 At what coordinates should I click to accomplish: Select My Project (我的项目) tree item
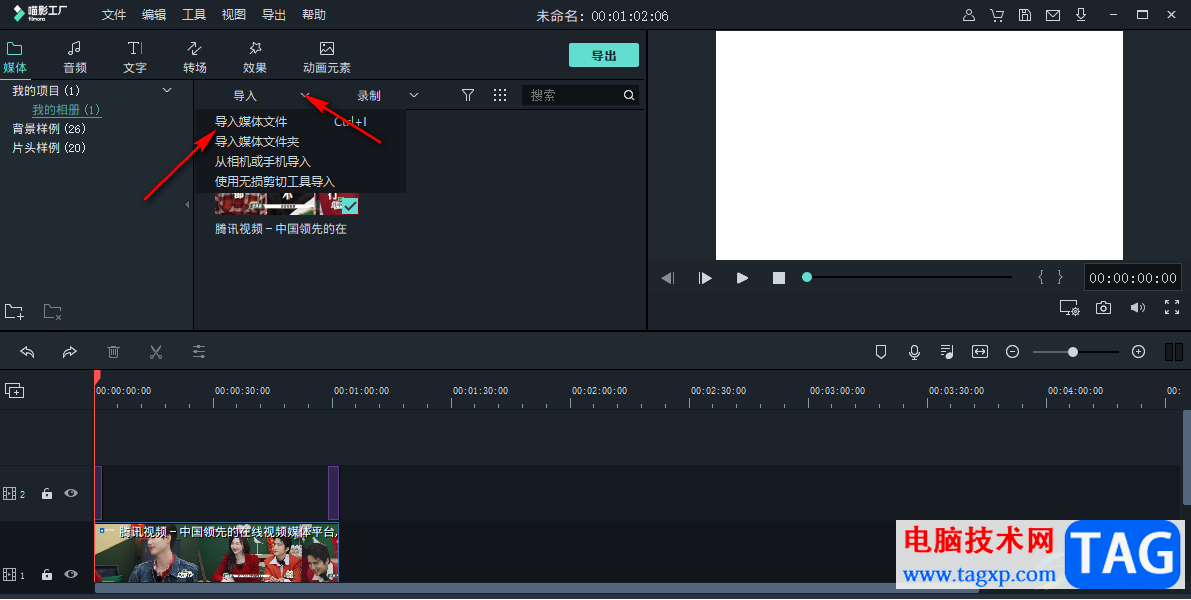pos(46,90)
